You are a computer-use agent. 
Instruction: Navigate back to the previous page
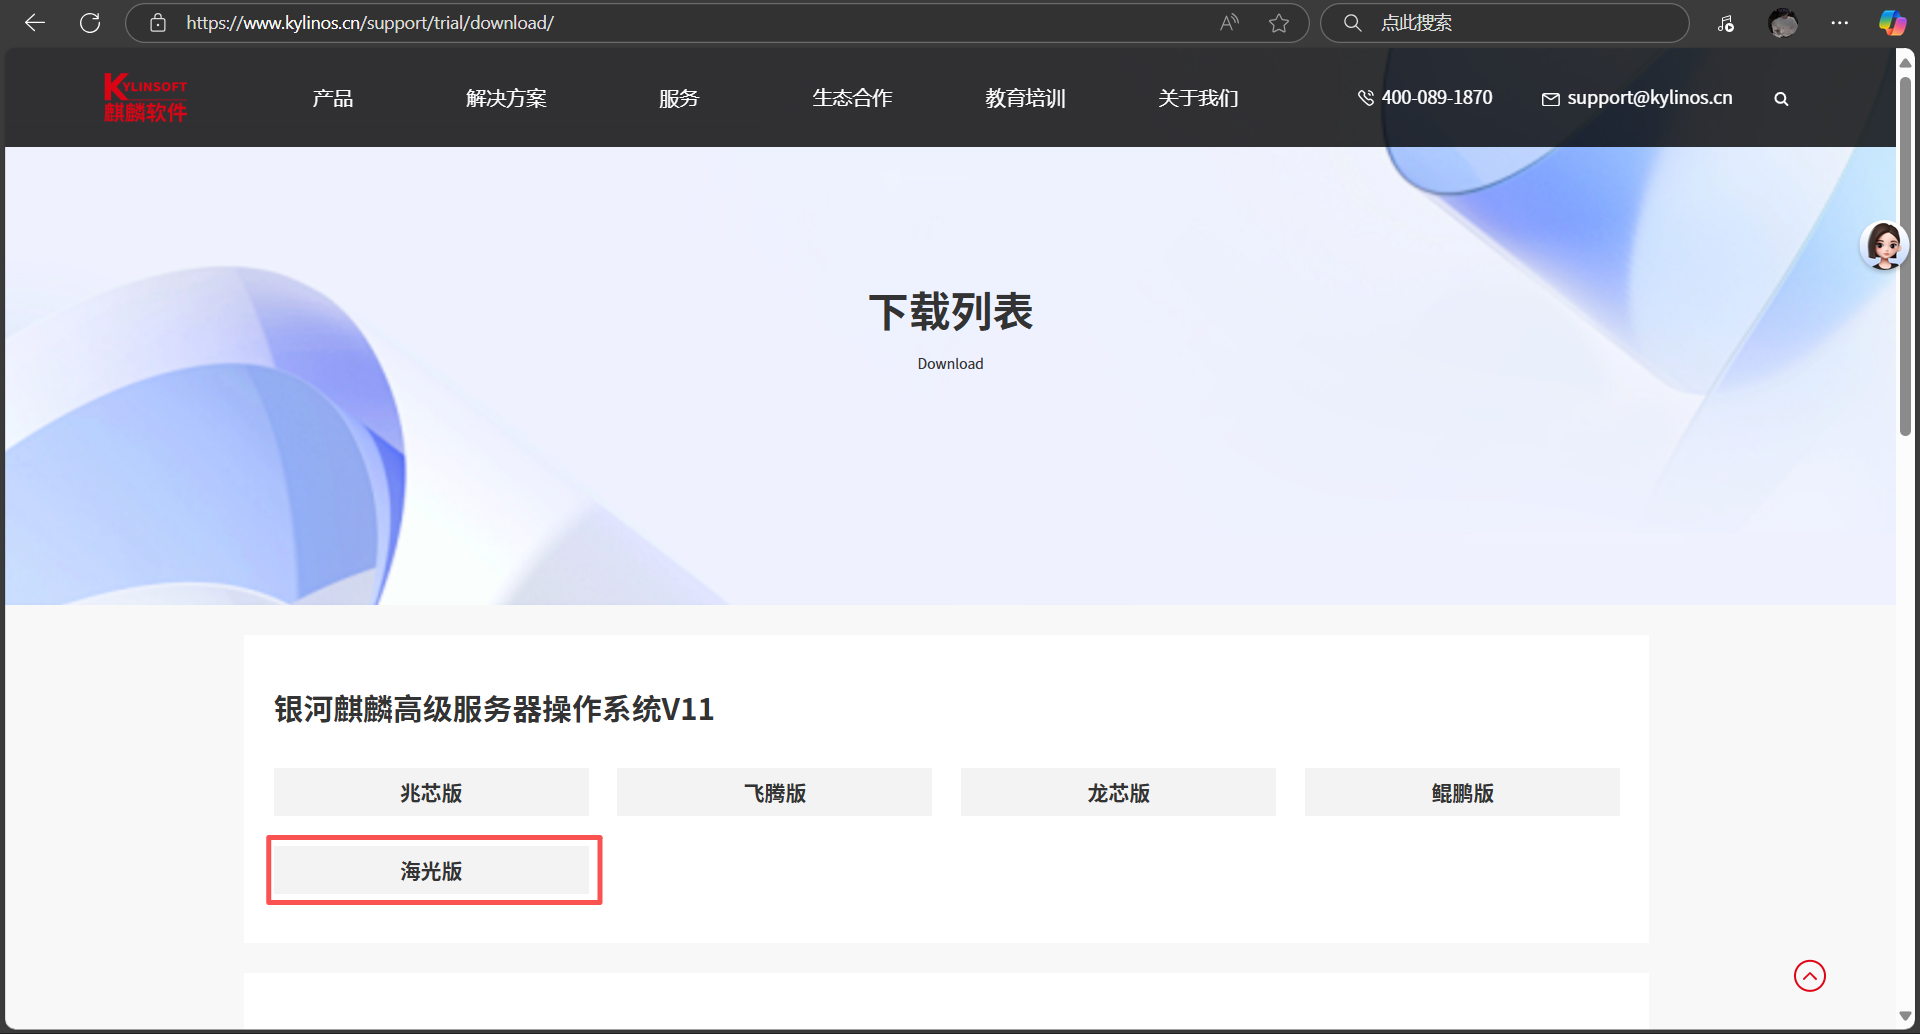(35, 22)
